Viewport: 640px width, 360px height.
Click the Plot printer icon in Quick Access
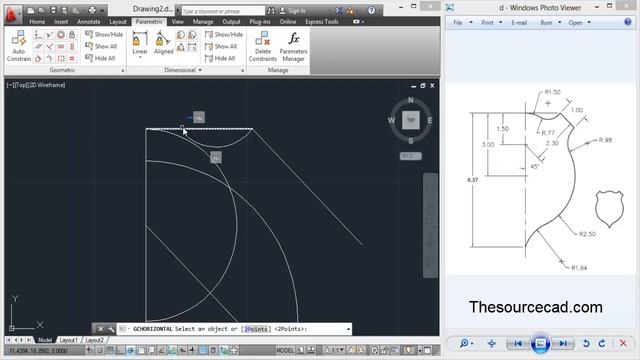(92, 10)
